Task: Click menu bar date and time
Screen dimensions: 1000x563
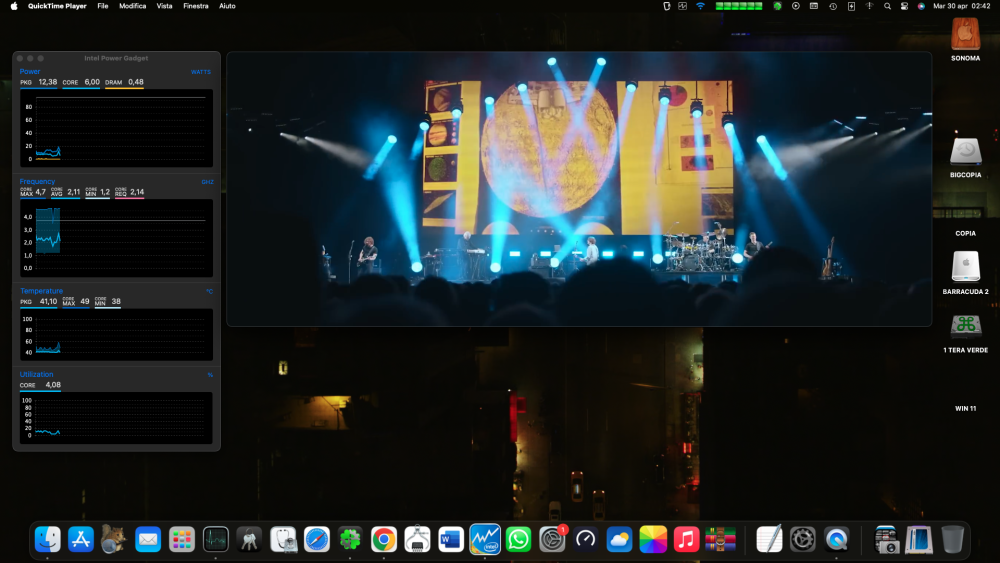Action: click(962, 6)
